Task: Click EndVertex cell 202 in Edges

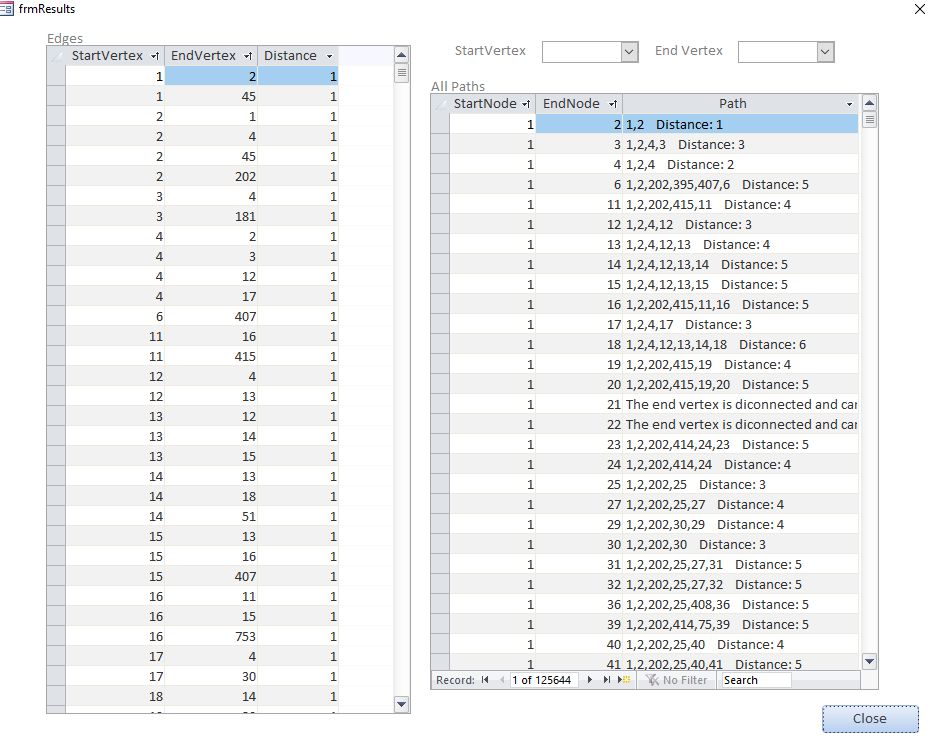Action: coord(211,177)
